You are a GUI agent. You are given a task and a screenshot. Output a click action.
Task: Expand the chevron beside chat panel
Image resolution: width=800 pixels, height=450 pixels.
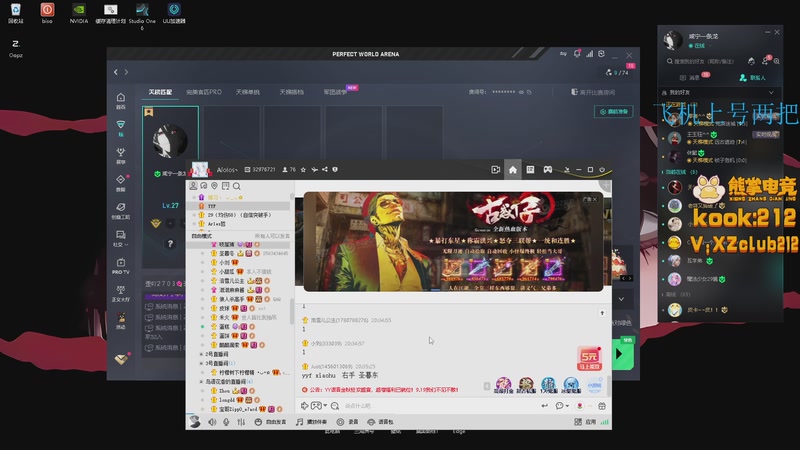point(621,299)
